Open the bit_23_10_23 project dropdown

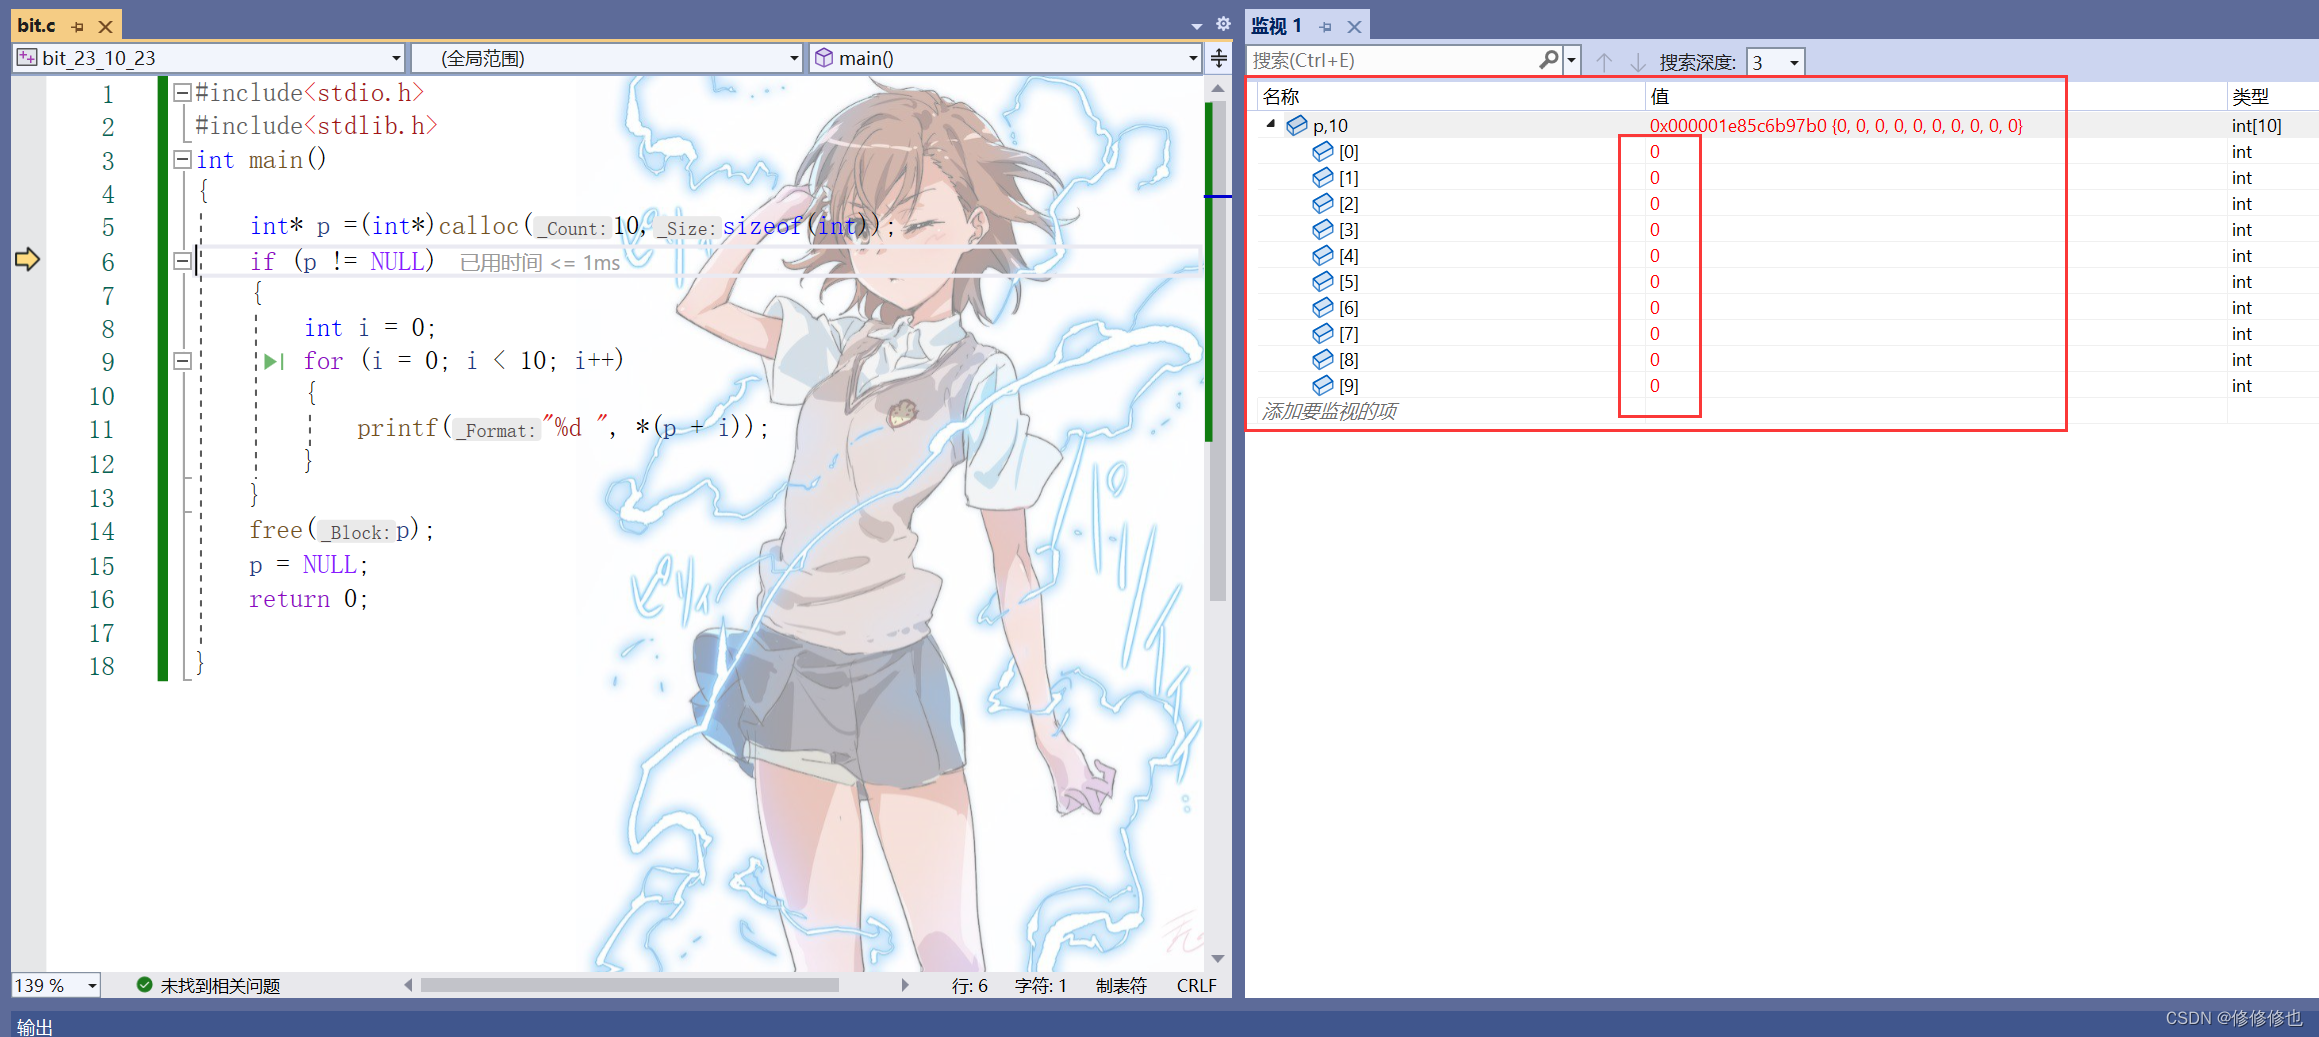(x=209, y=58)
